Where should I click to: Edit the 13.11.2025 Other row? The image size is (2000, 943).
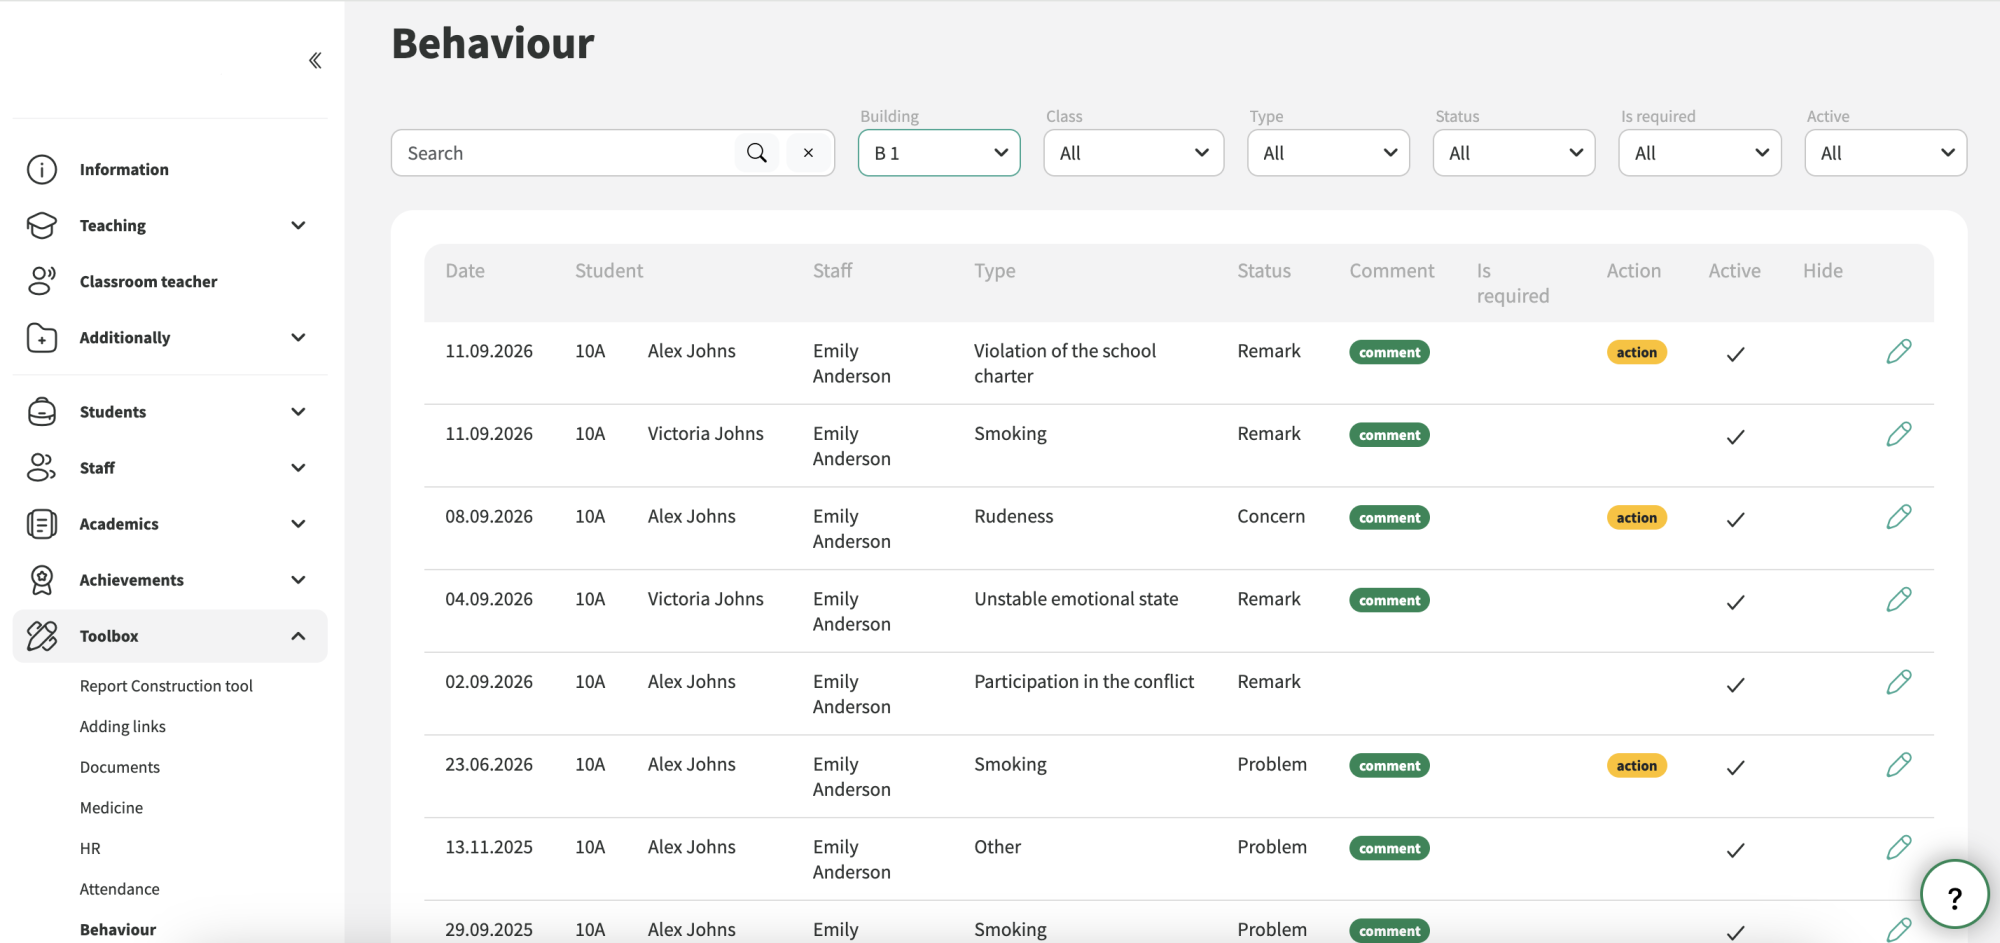[1898, 848]
